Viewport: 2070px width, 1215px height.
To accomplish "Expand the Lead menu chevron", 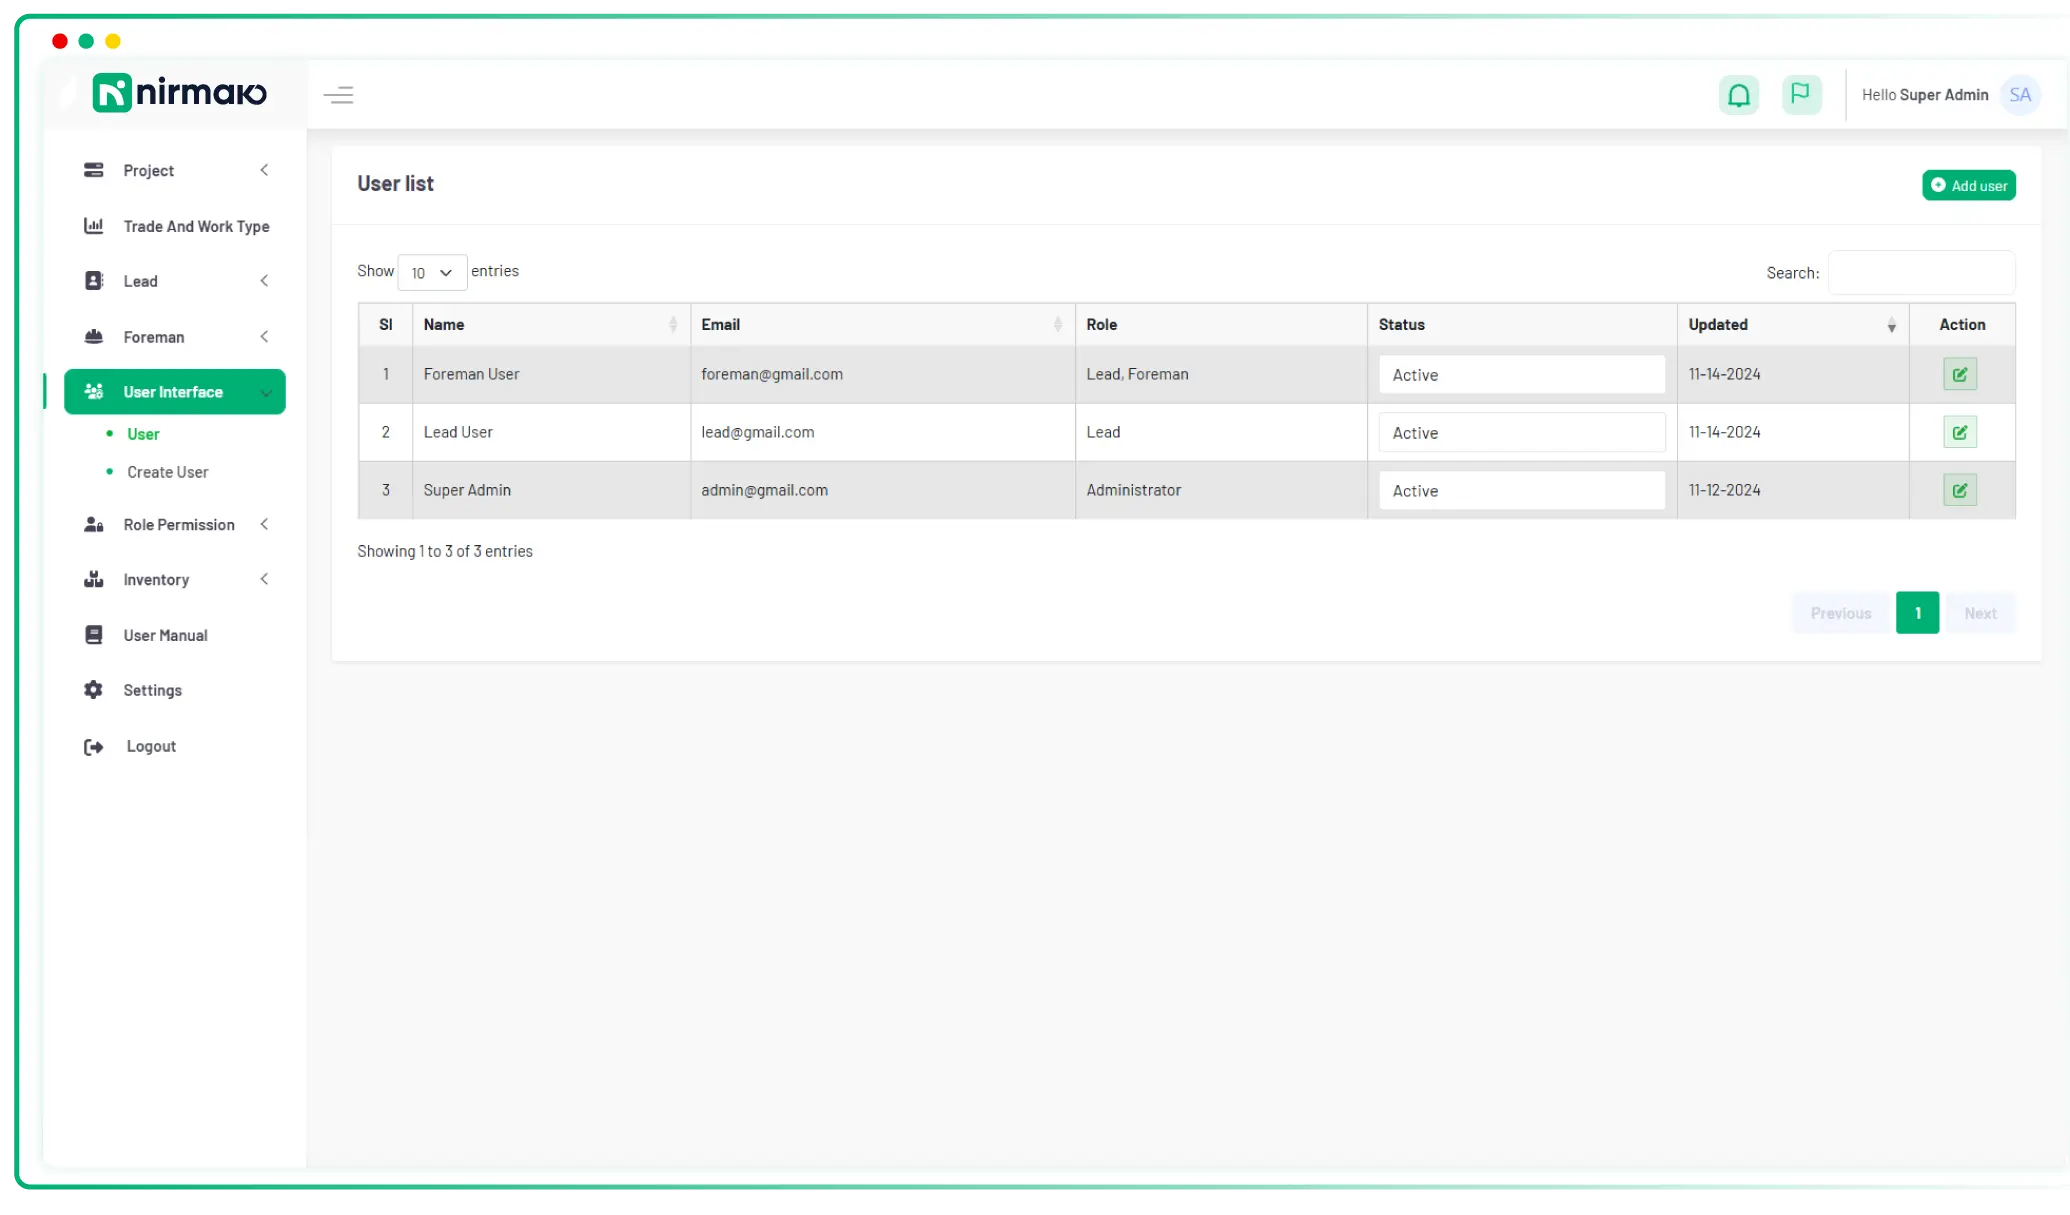I will coord(264,280).
